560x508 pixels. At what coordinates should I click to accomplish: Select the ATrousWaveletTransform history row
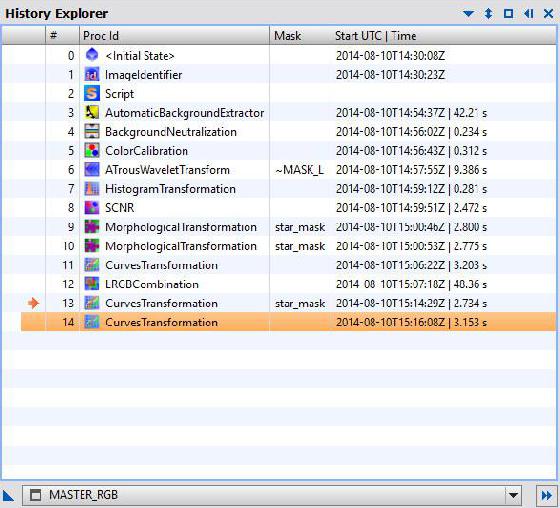pyautogui.click(x=289, y=170)
